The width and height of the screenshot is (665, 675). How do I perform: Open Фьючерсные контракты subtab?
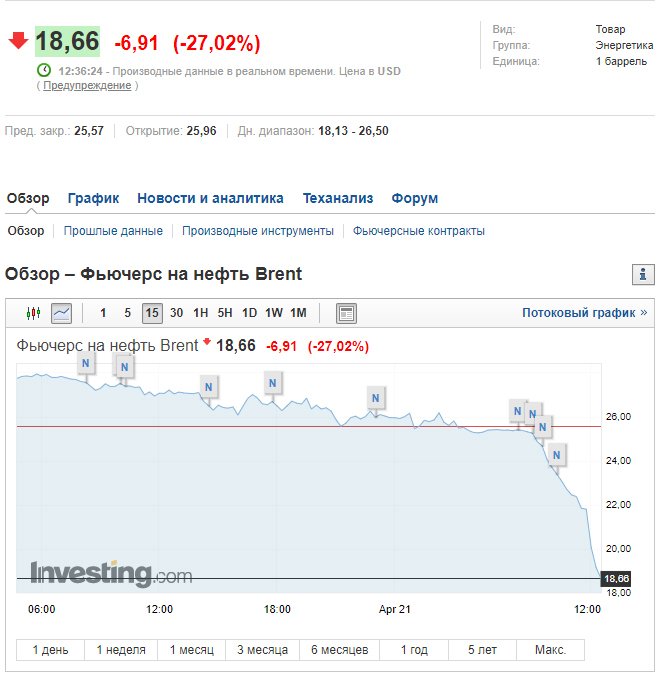tap(419, 231)
